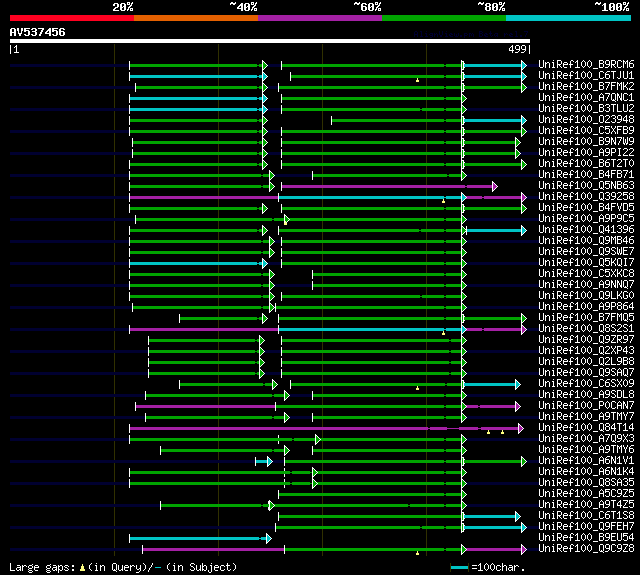Open the UniRef100_Q84T14 hit
The width and height of the screenshot is (640, 575).
pyautogui.click(x=586, y=428)
